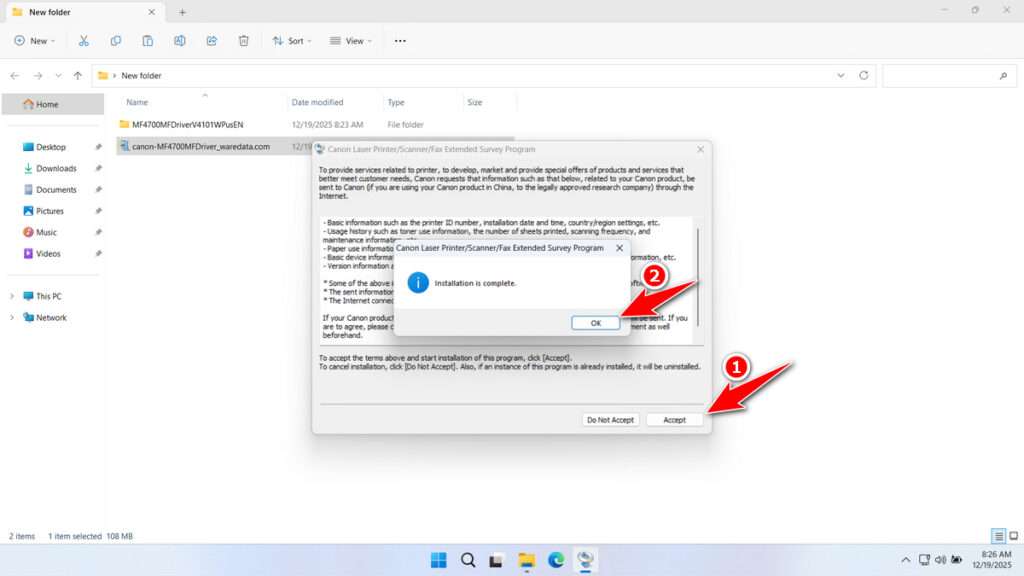Click the Rename icon in toolbar
The width and height of the screenshot is (1024, 576).
click(180, 41)
